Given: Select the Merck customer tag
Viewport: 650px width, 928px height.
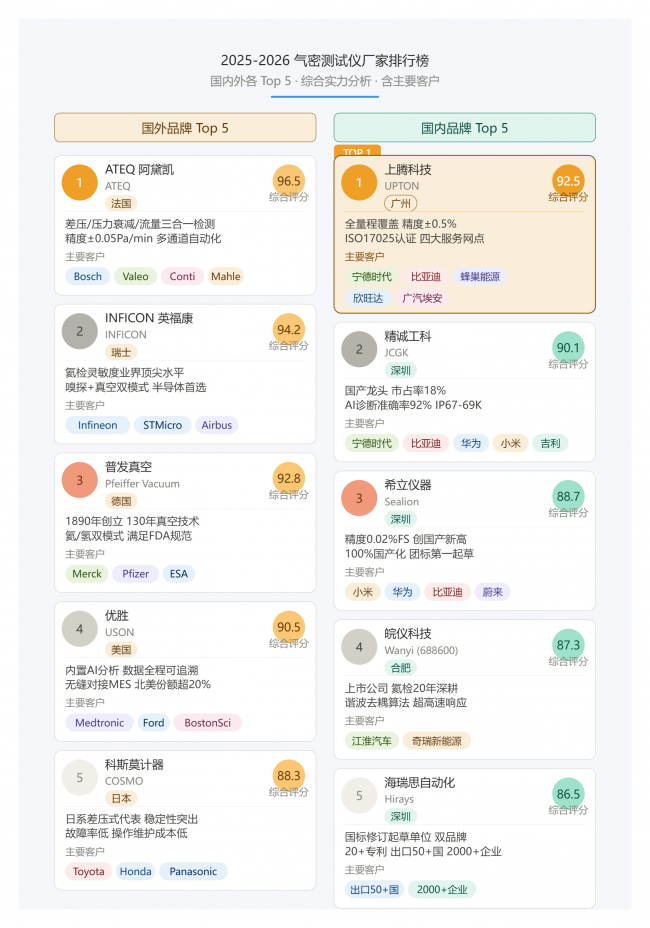Looking at the screenshot, I should click(x=87, y=573).
